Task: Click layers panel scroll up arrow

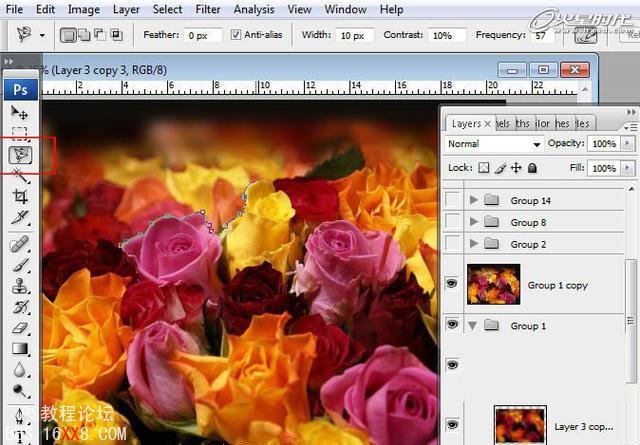Action: click(631, 189)
